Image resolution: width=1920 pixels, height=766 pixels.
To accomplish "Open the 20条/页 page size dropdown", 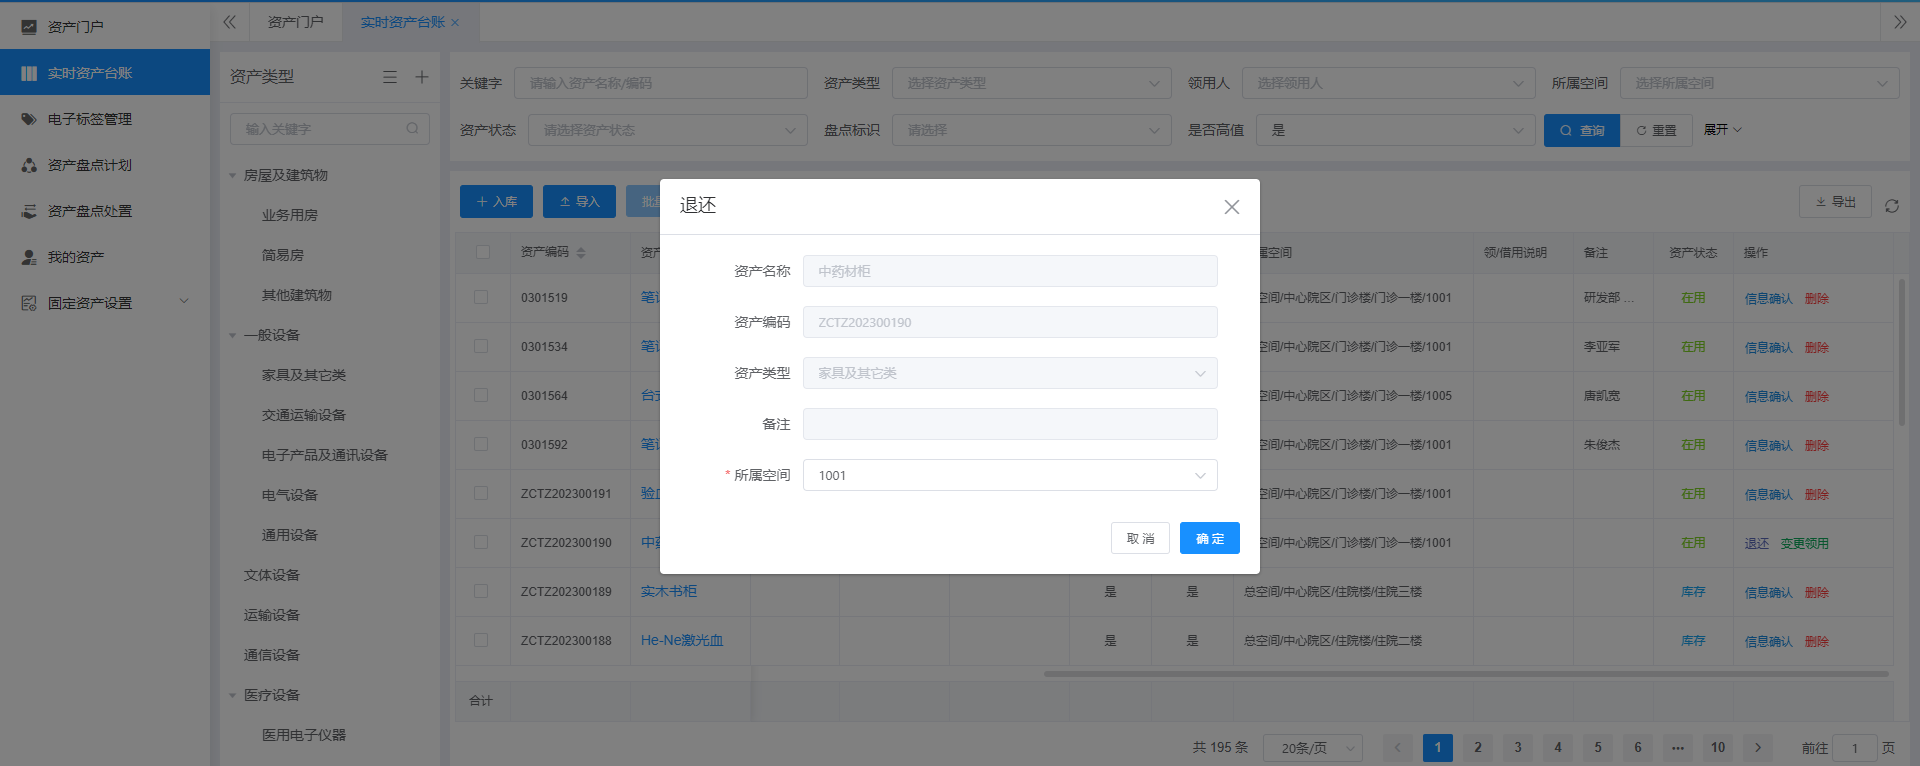I will click(x=1312, y=748).
